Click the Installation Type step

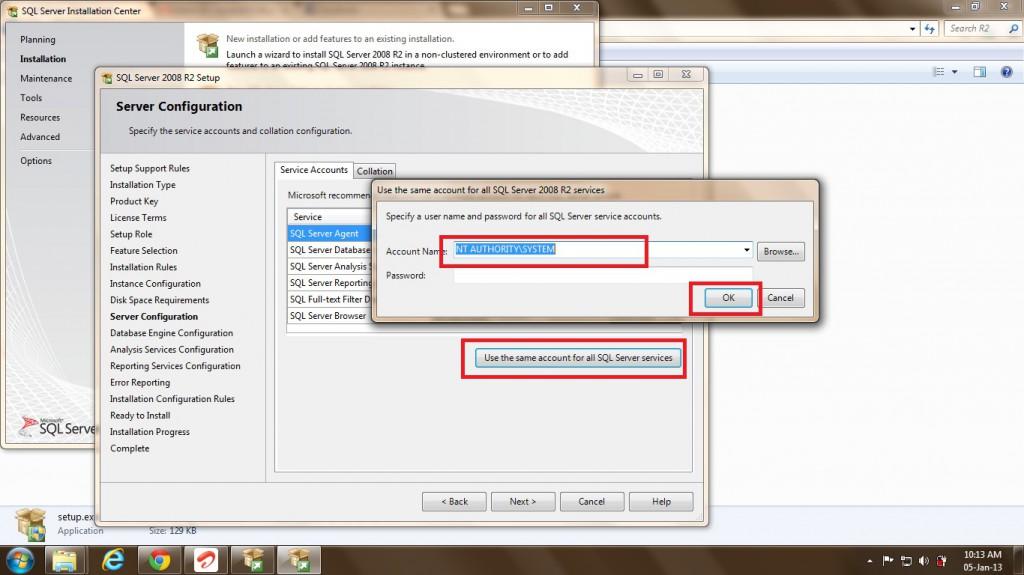pyautogui.click(x=142, y=185)
